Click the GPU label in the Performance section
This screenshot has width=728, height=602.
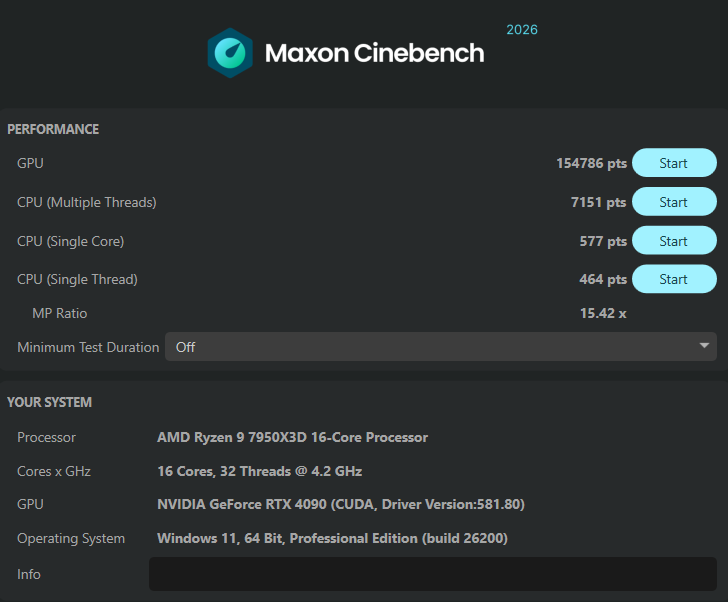tap(30, 163)
